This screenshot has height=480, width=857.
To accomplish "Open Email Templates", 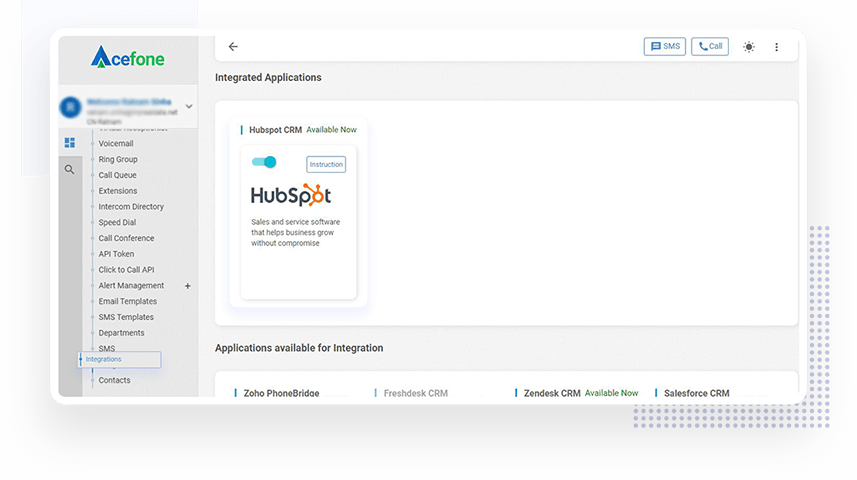I will click(x=127, y=301).
